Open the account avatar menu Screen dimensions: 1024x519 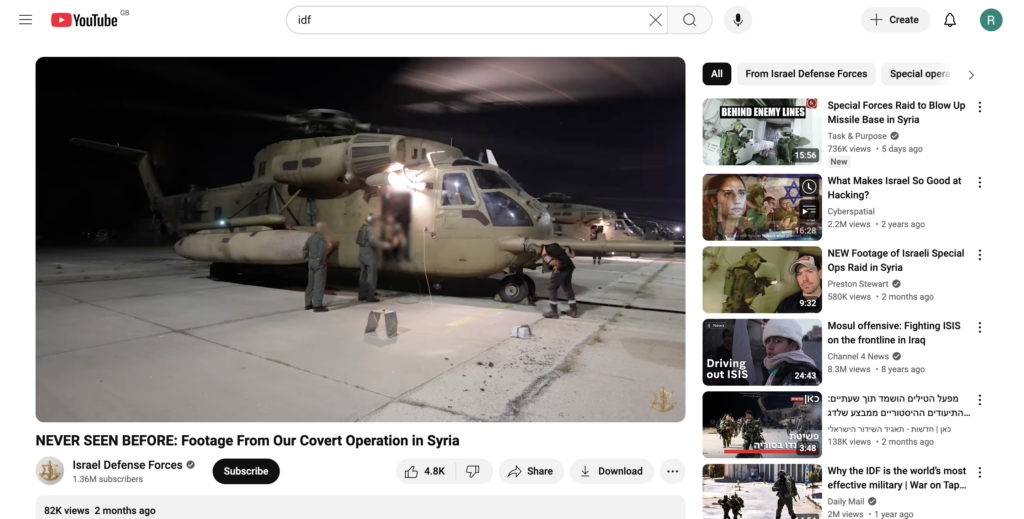click(990, 20)
